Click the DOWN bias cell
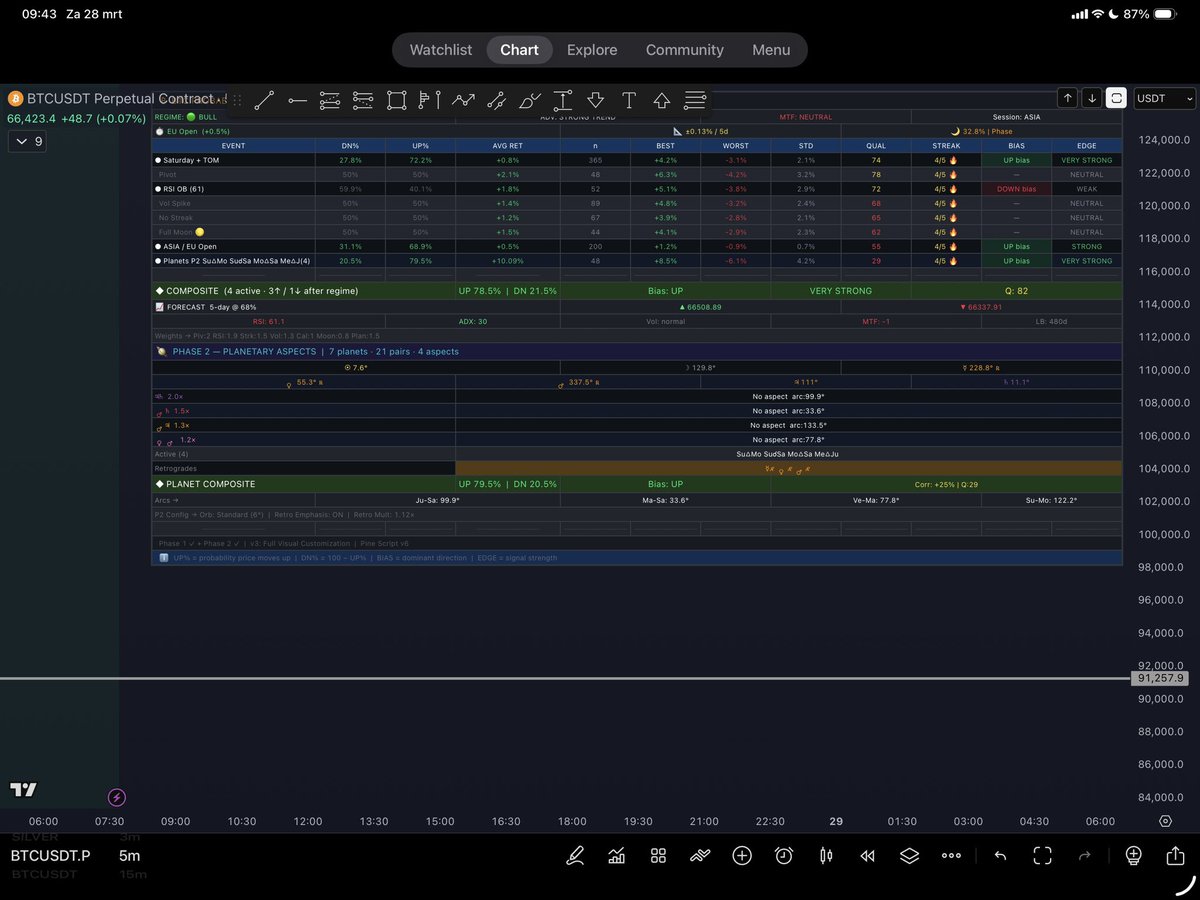 [1016, 189]
